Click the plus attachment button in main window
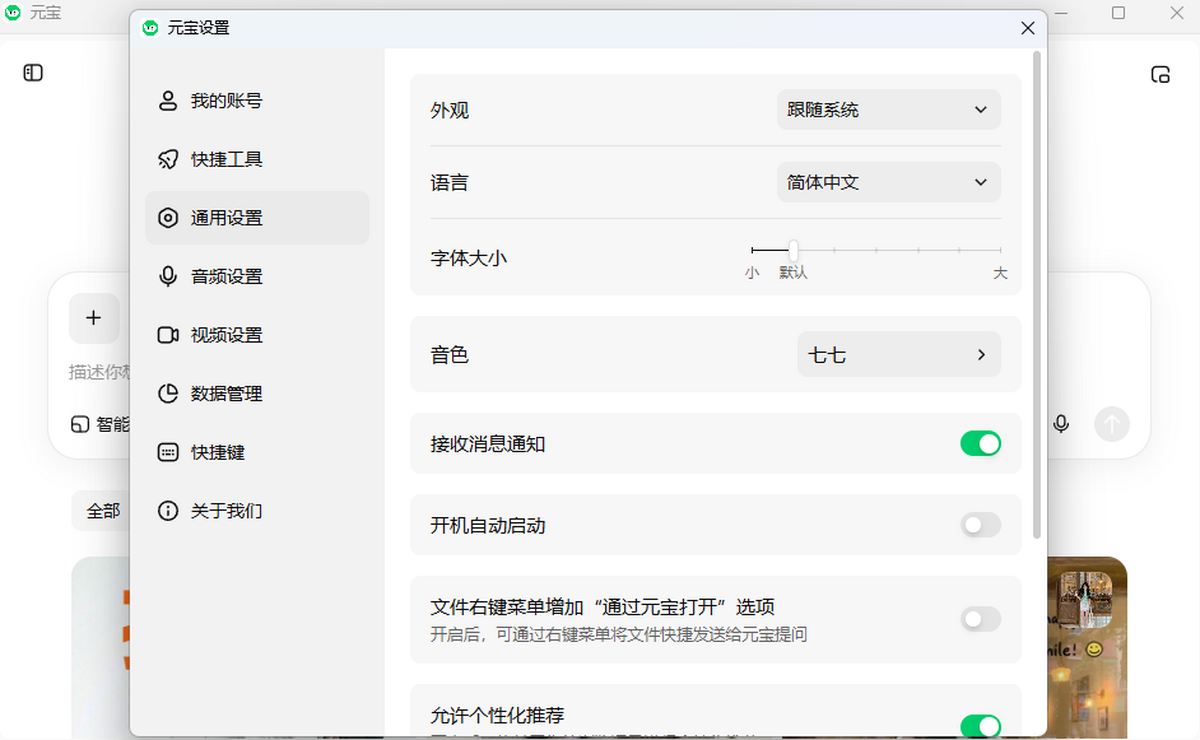1200x740 pixels. click(x=94, y=318)
